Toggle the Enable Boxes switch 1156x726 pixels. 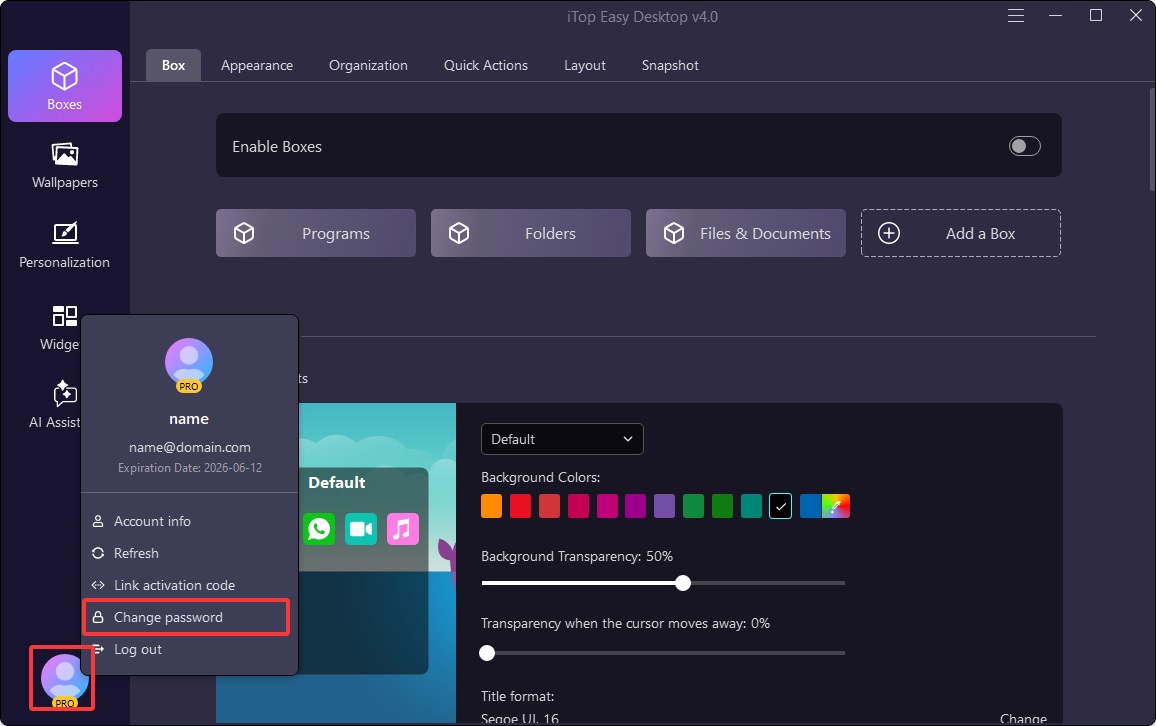[x=1024, y=147]
